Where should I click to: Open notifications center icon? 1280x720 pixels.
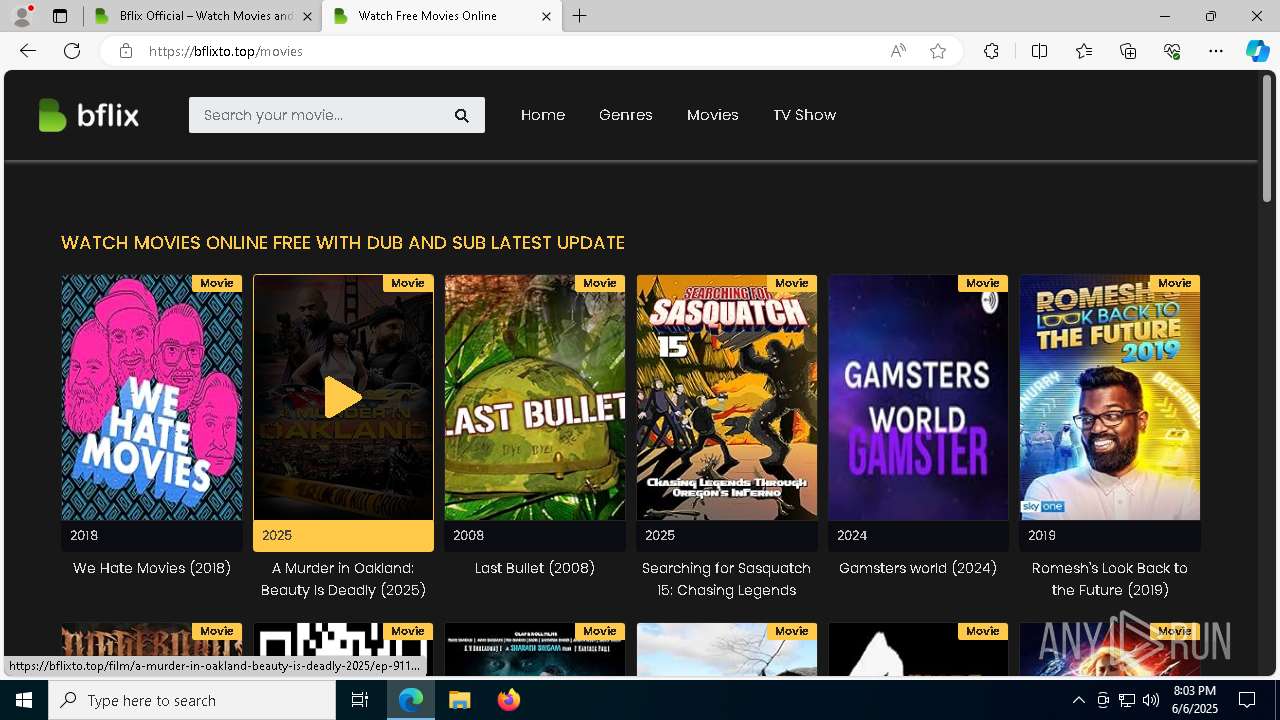click(x=1247, y=700)
